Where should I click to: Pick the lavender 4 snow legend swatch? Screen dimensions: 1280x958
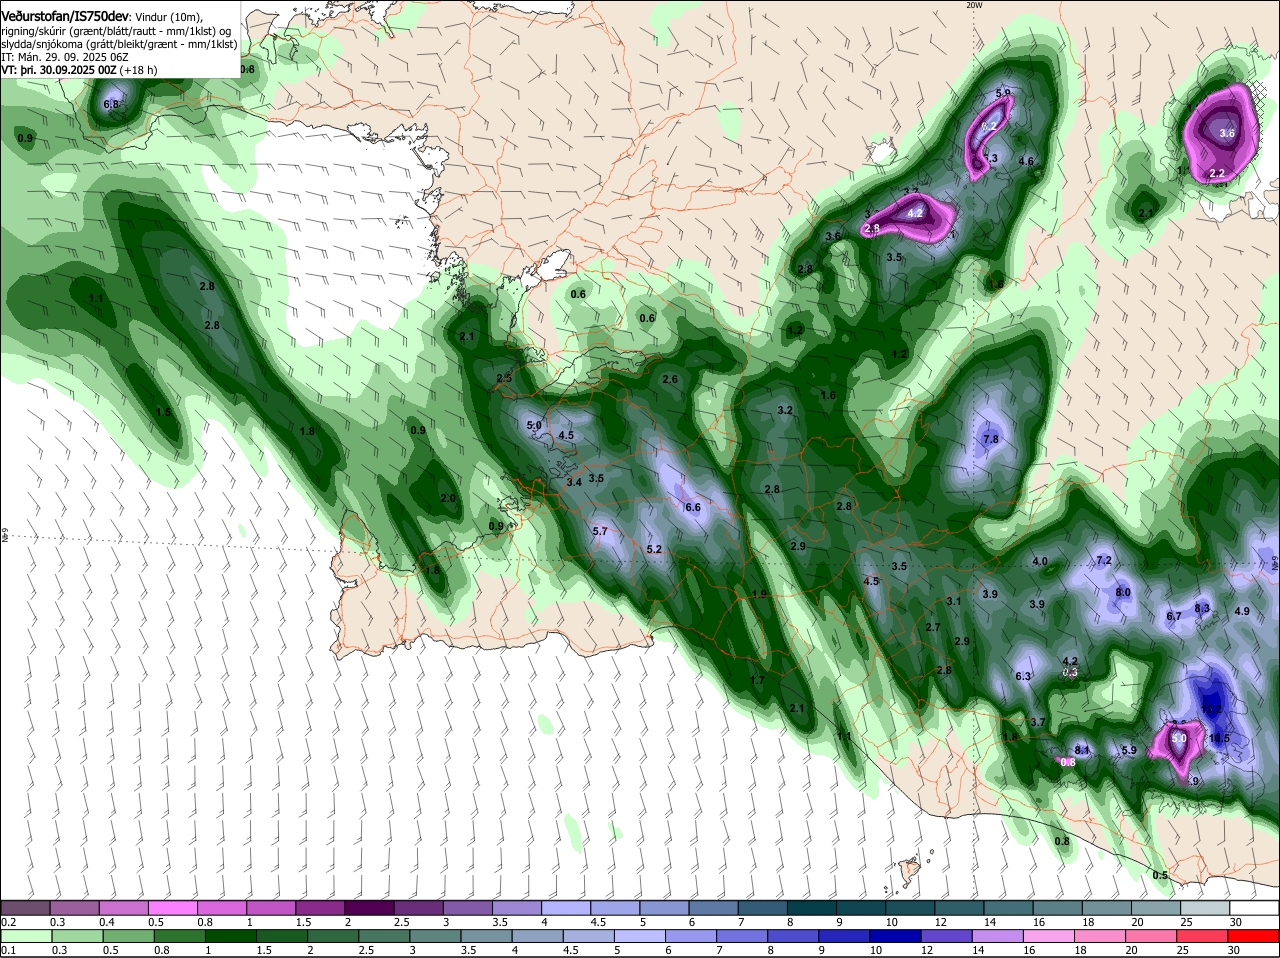pos(568,907)
